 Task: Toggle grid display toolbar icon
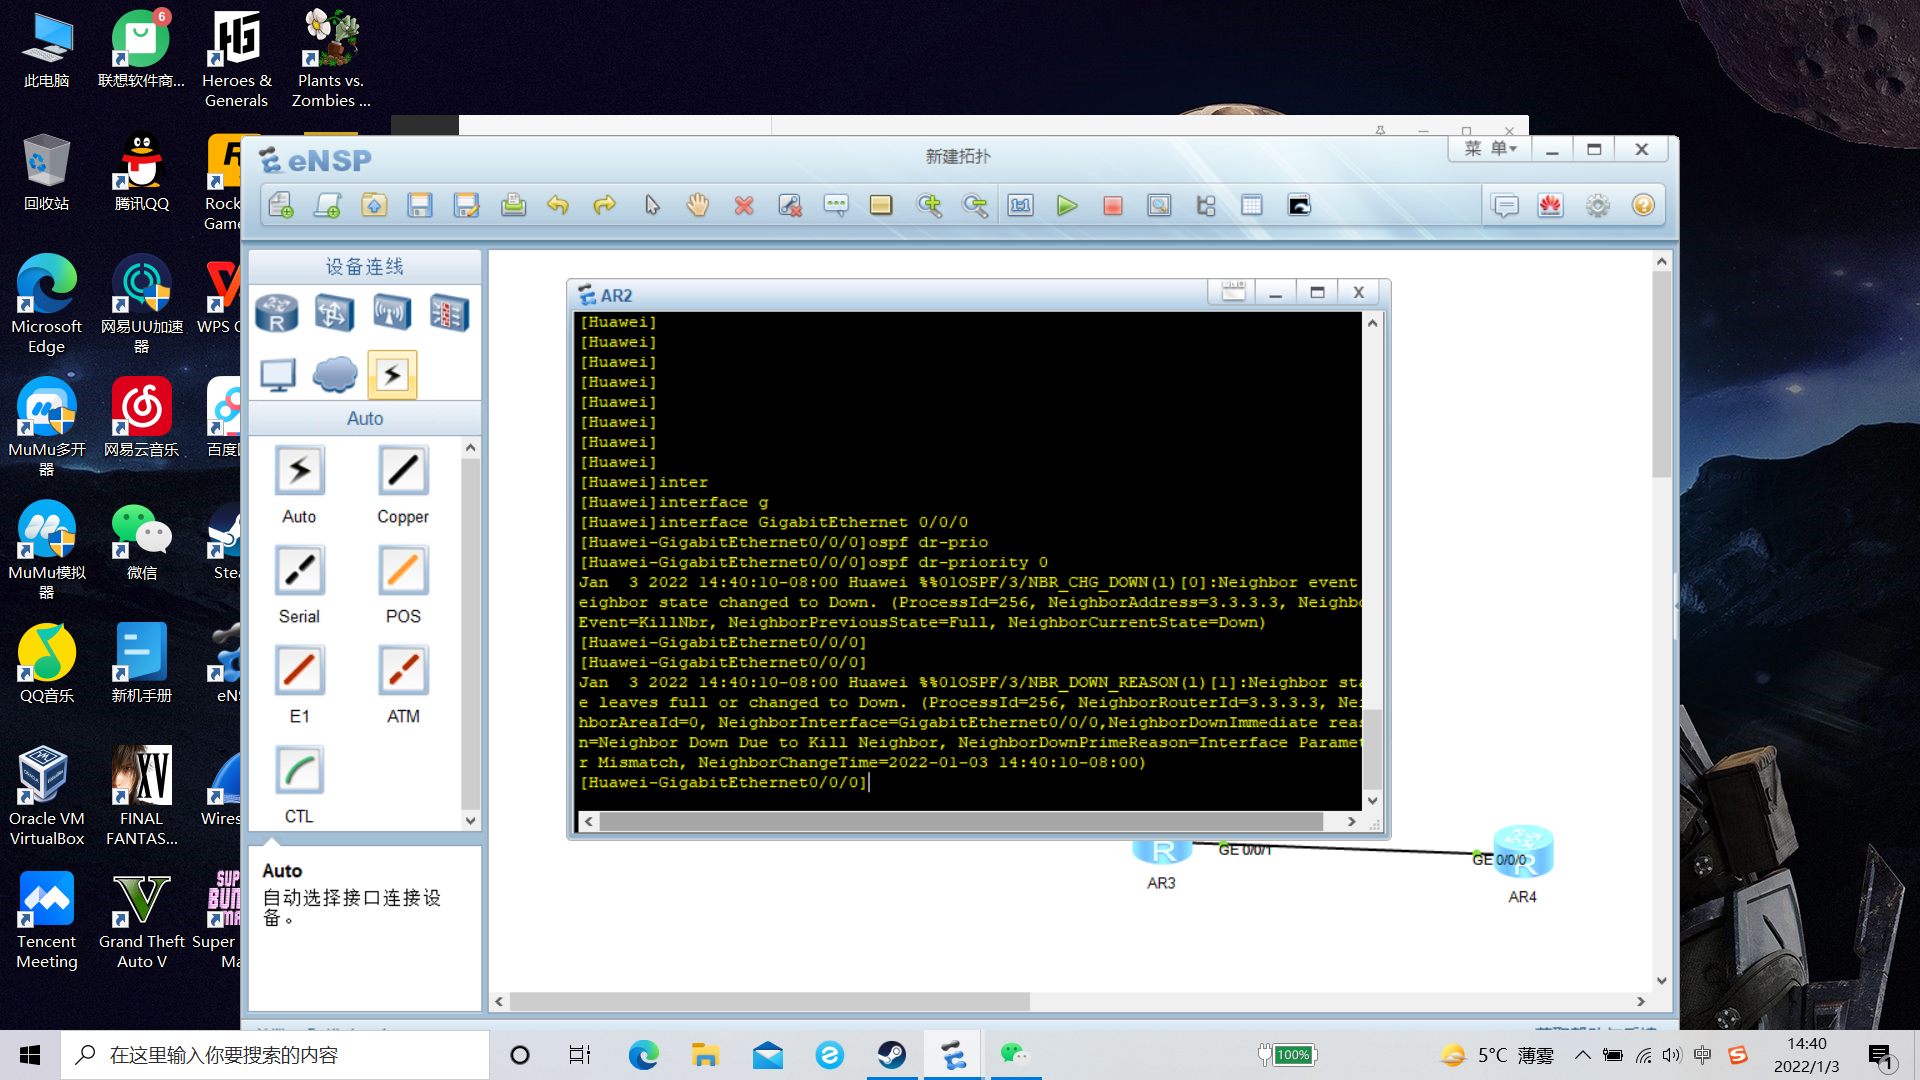[1252, 206]
